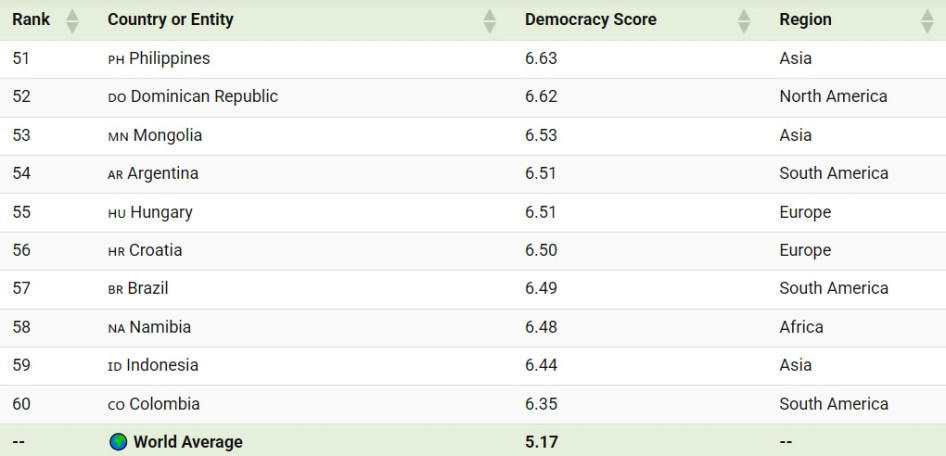Viewport: 946px width, 456px height.
Task: Open the Philippines country link
Action: [x=169, y=58]
